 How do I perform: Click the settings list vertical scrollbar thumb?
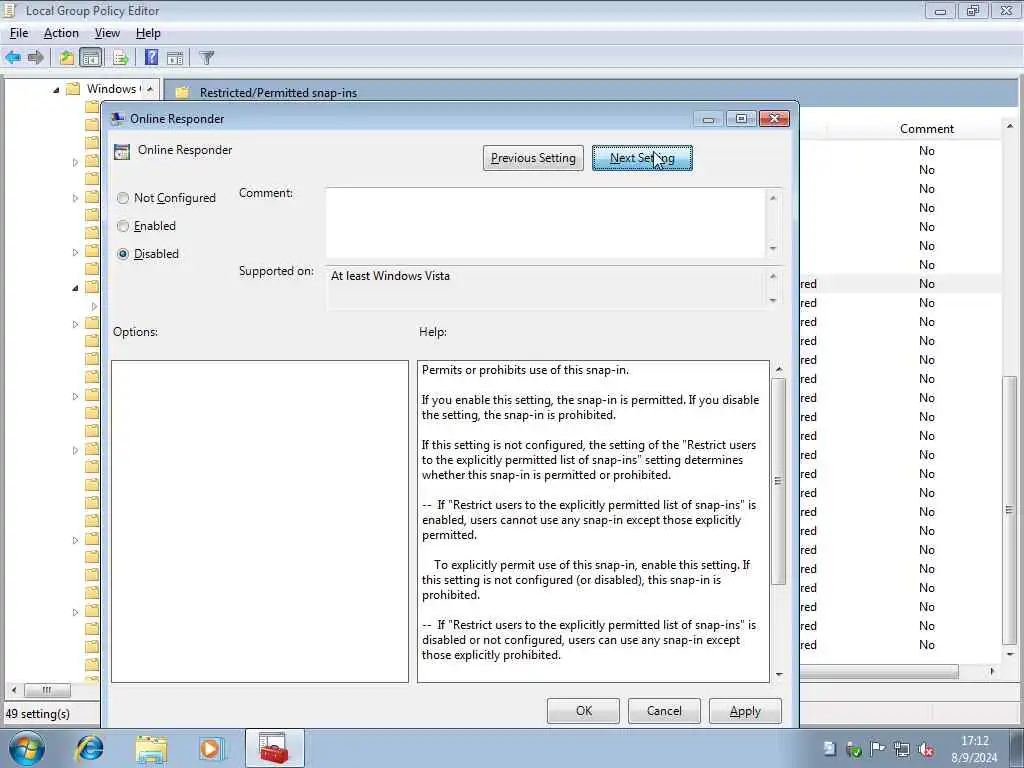point(1010,509)
